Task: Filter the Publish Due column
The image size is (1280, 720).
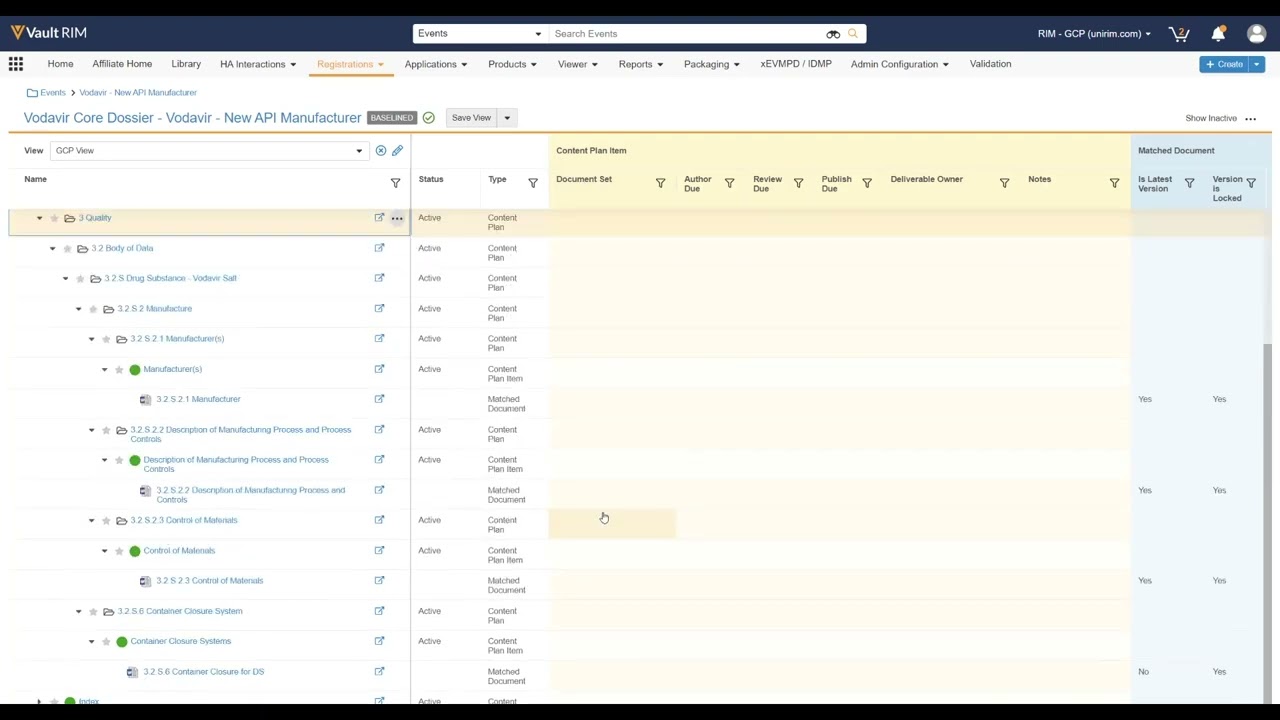Action: point(867,183)
